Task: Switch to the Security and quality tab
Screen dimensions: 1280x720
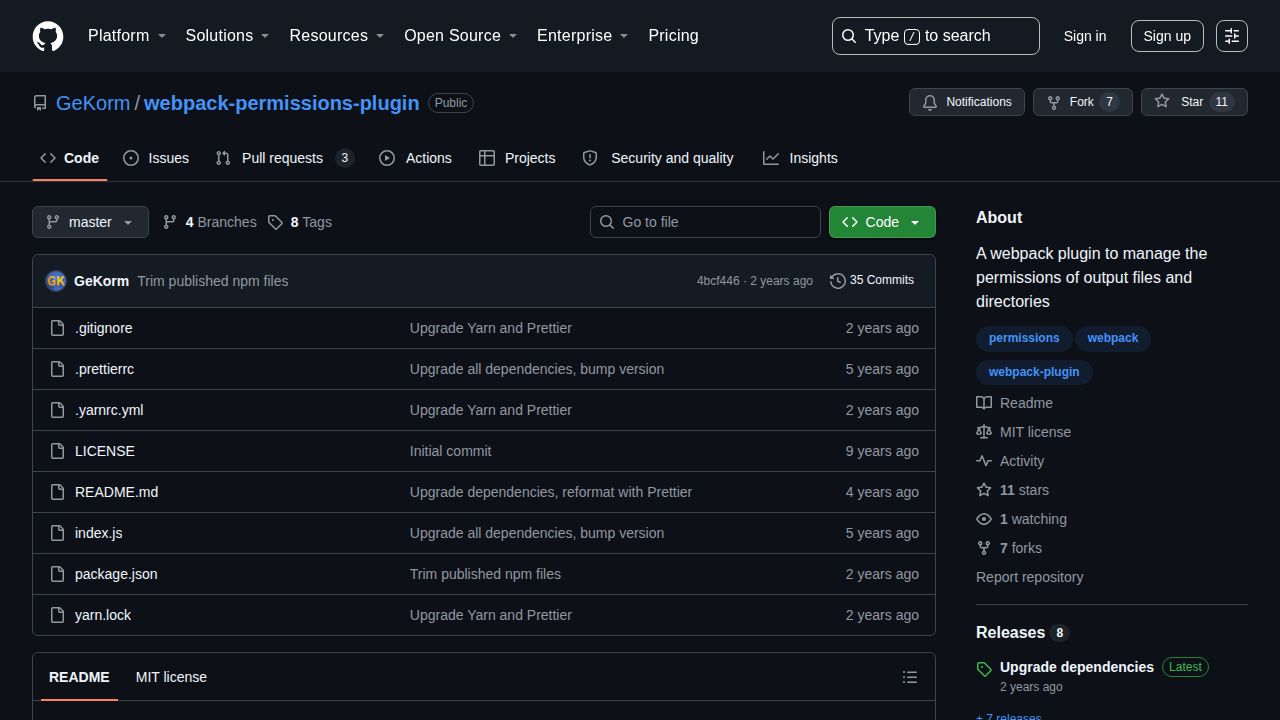Action: pyautogui.click(x=658, y=158)
